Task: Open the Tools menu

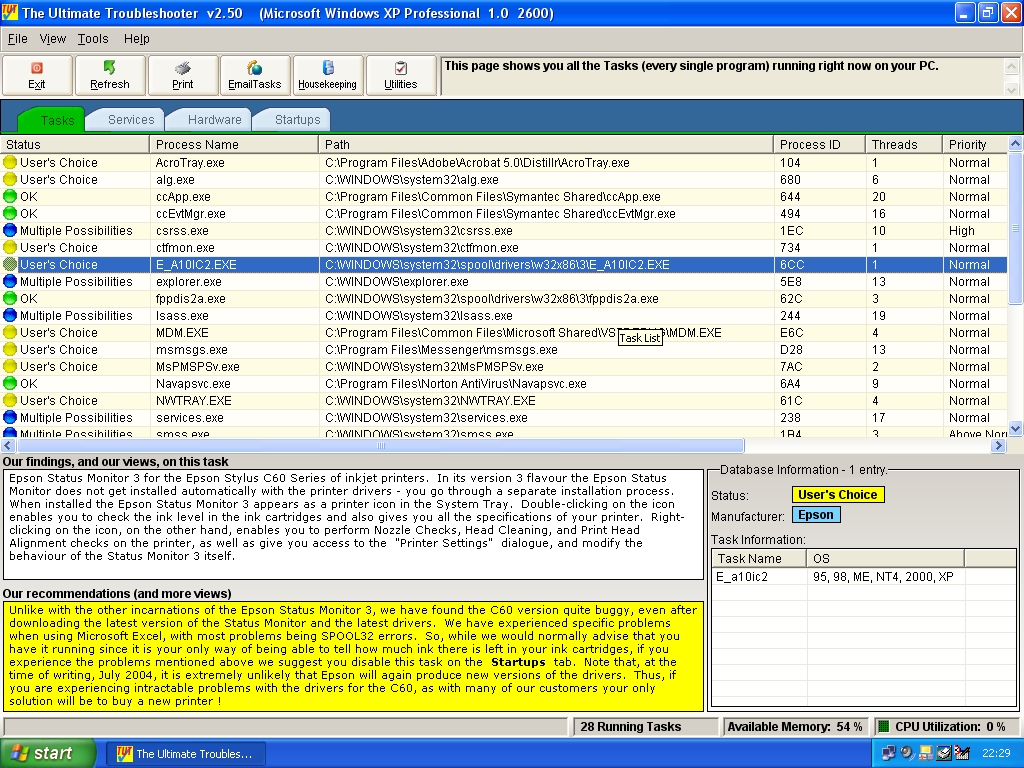Action: click(x=93, y=39)
